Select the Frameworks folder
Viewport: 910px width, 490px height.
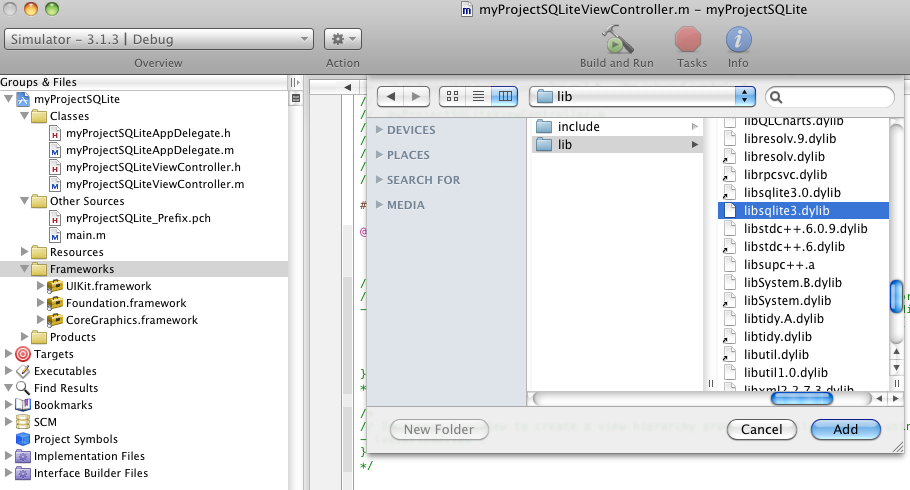tap(144, 269)
